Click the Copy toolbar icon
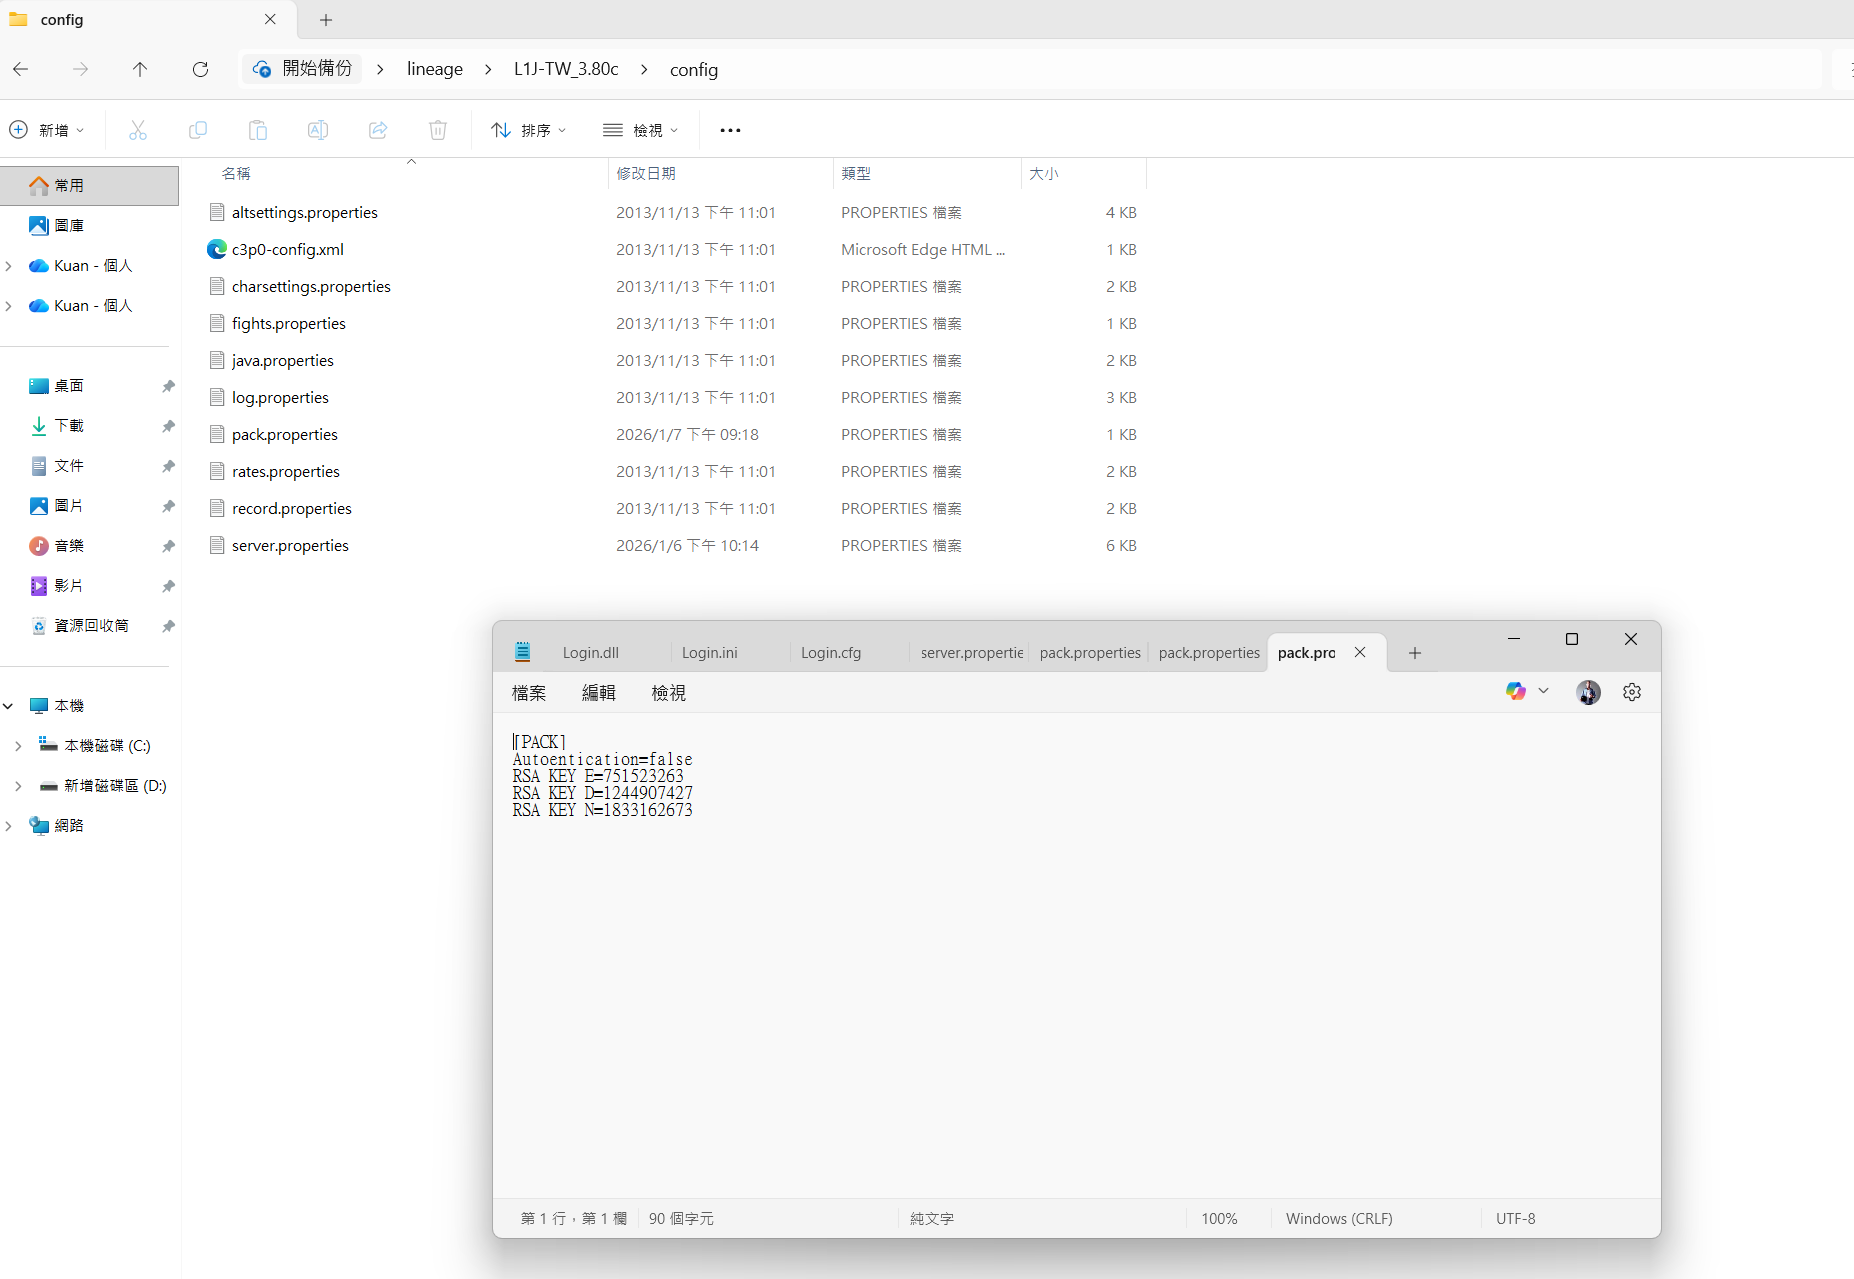Screen dimensions: 1854x1279 click(198, 130)
